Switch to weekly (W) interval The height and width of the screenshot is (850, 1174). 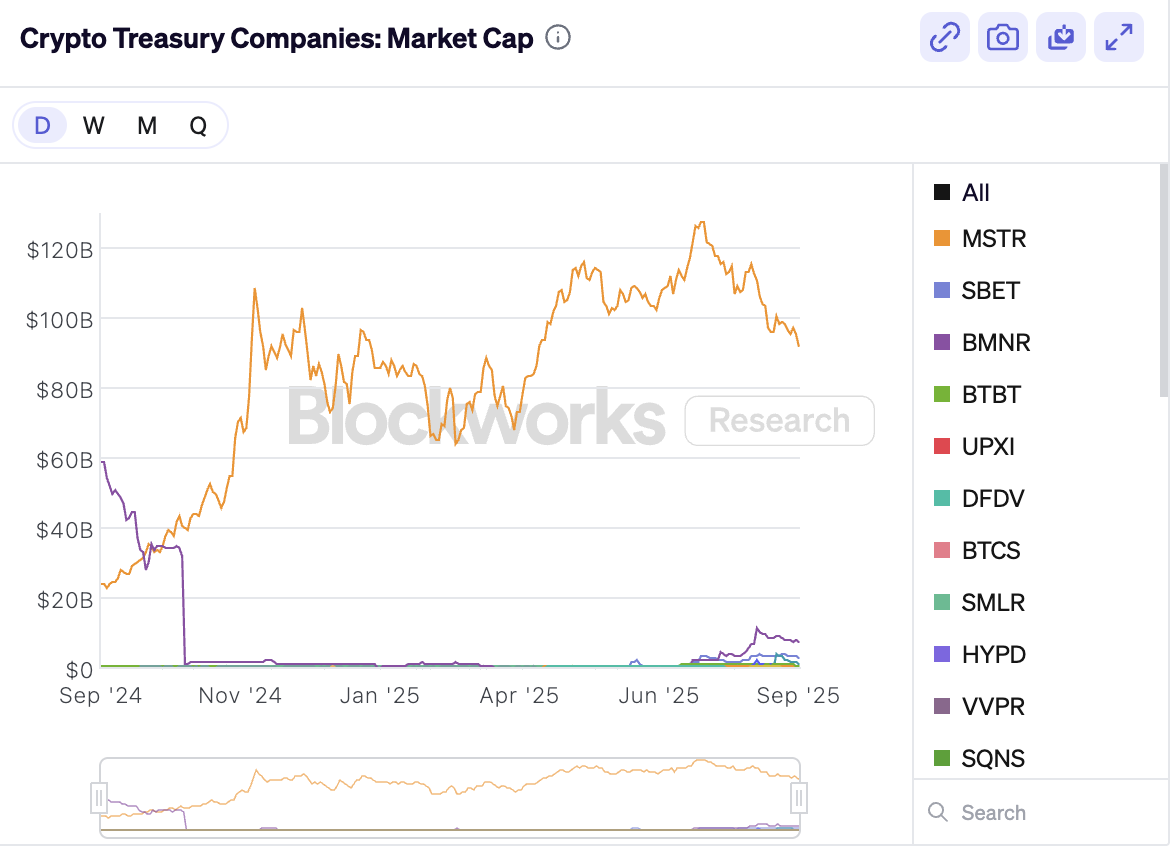(94, 126)
